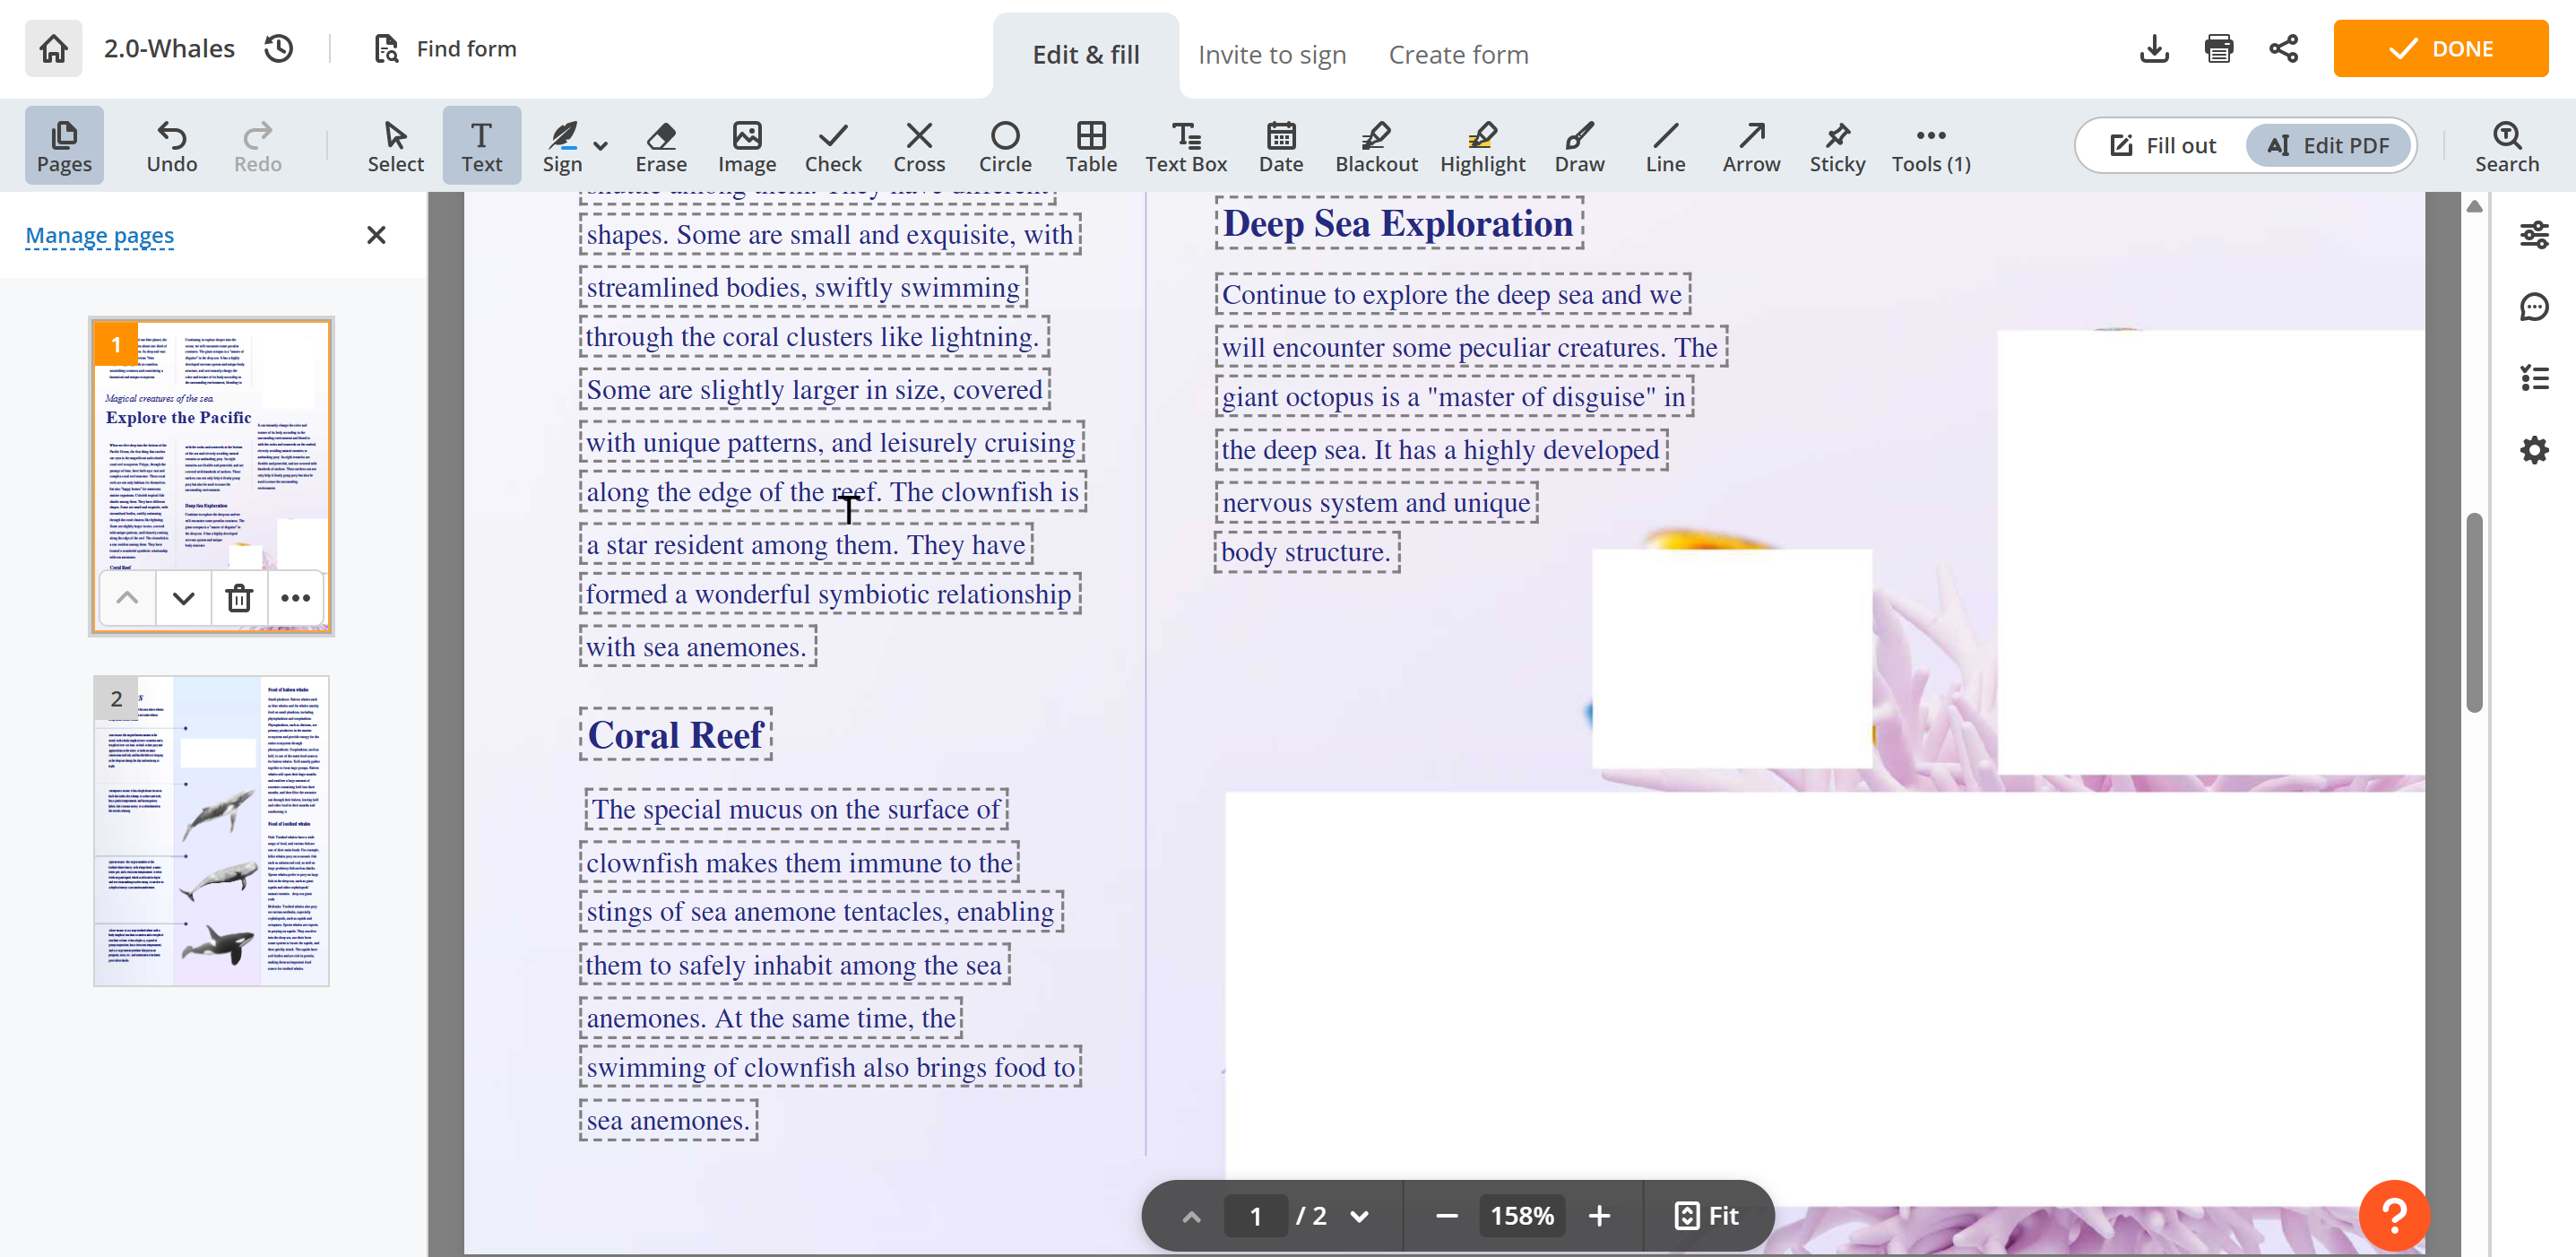Choose the Select tool
2576x1257 pixels.
click(x=395, y=145)
